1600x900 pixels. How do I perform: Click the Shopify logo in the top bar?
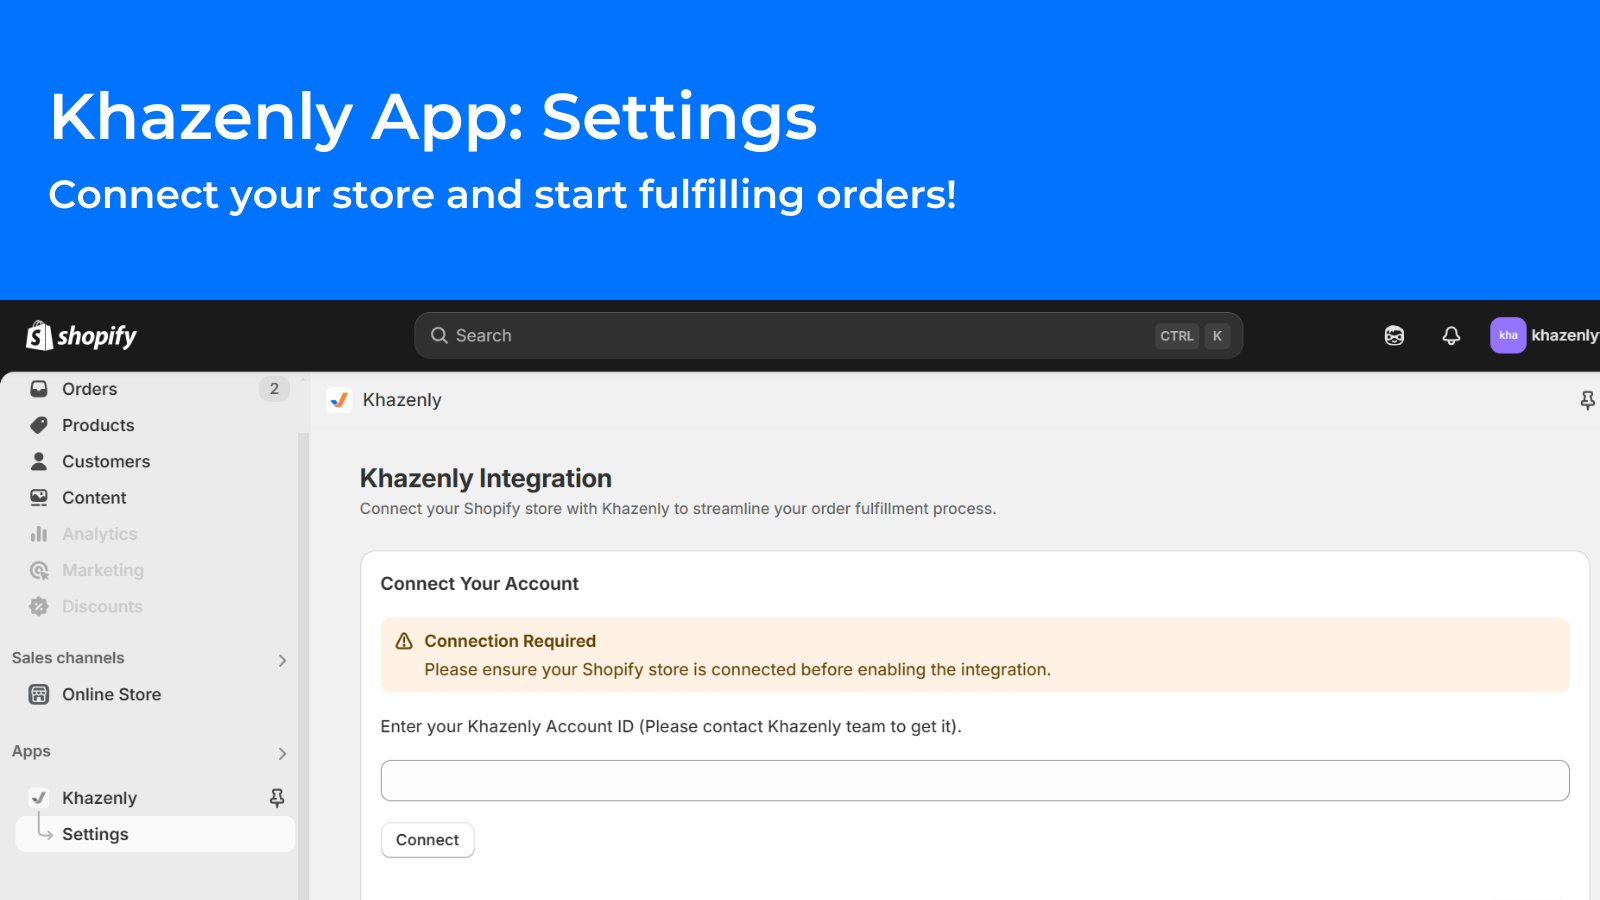tap(80, 335)
